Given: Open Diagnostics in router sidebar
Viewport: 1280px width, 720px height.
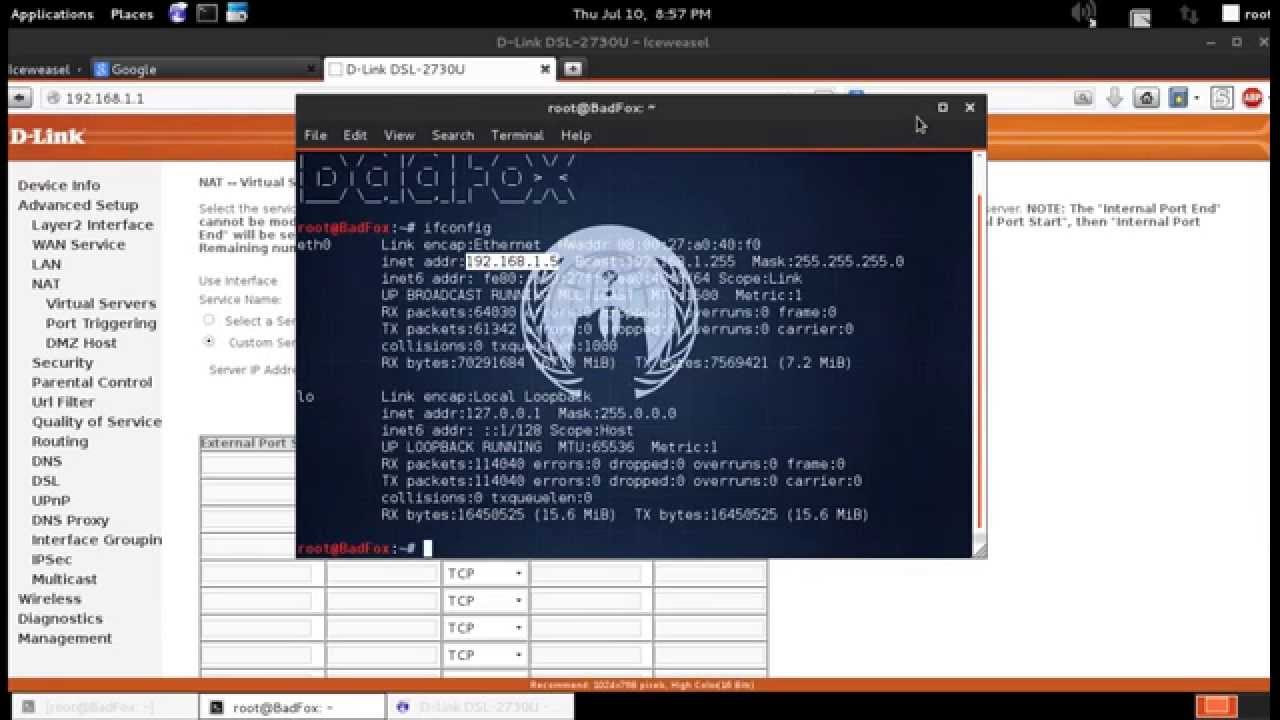Looking at the screenshot, I should pos(60,618).
